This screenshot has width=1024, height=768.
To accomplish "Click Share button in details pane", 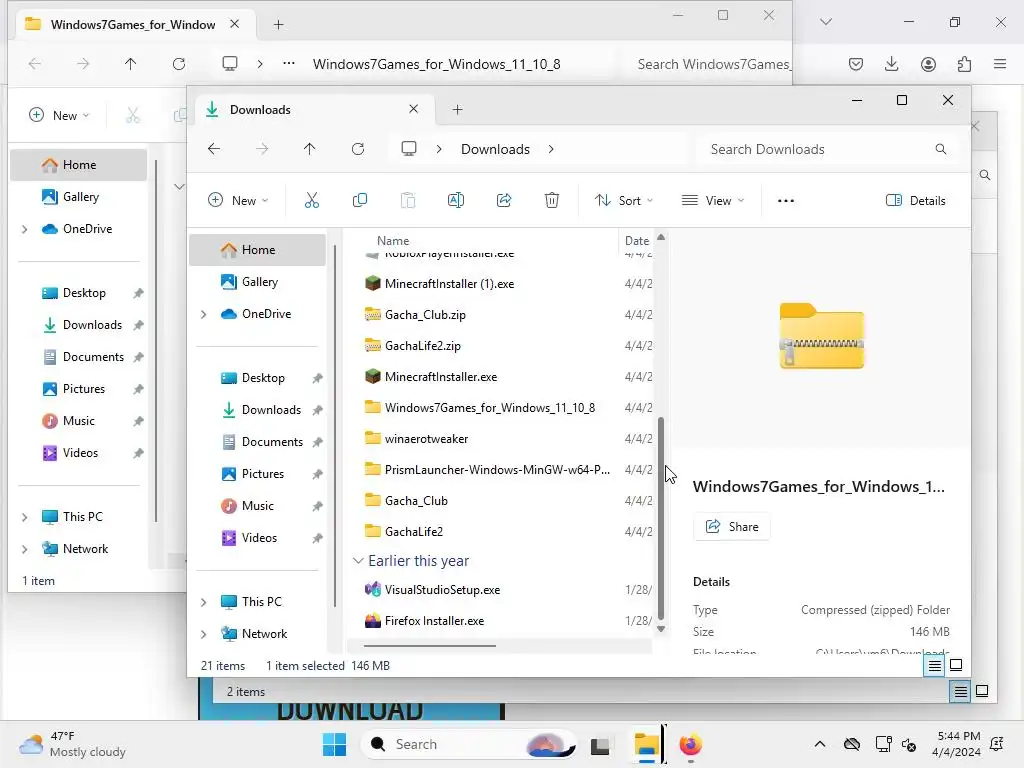I will 731,526.
